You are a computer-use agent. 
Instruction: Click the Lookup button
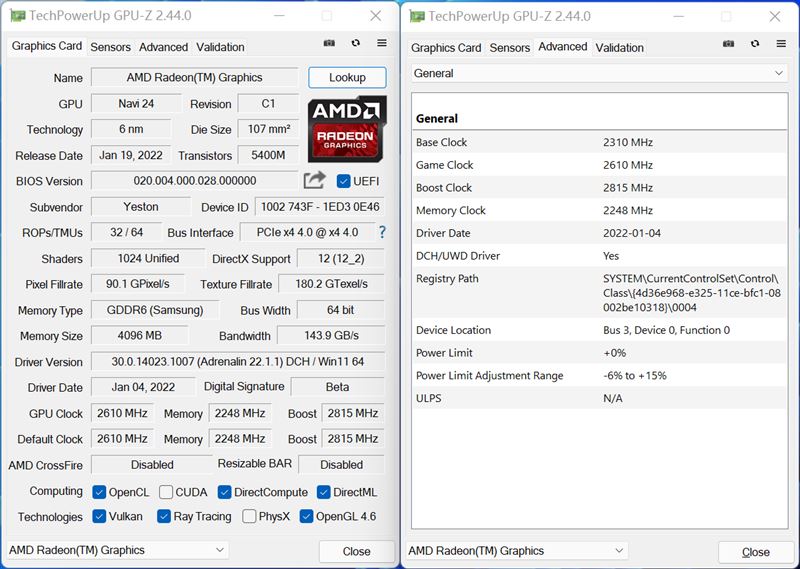coord(347,77)
